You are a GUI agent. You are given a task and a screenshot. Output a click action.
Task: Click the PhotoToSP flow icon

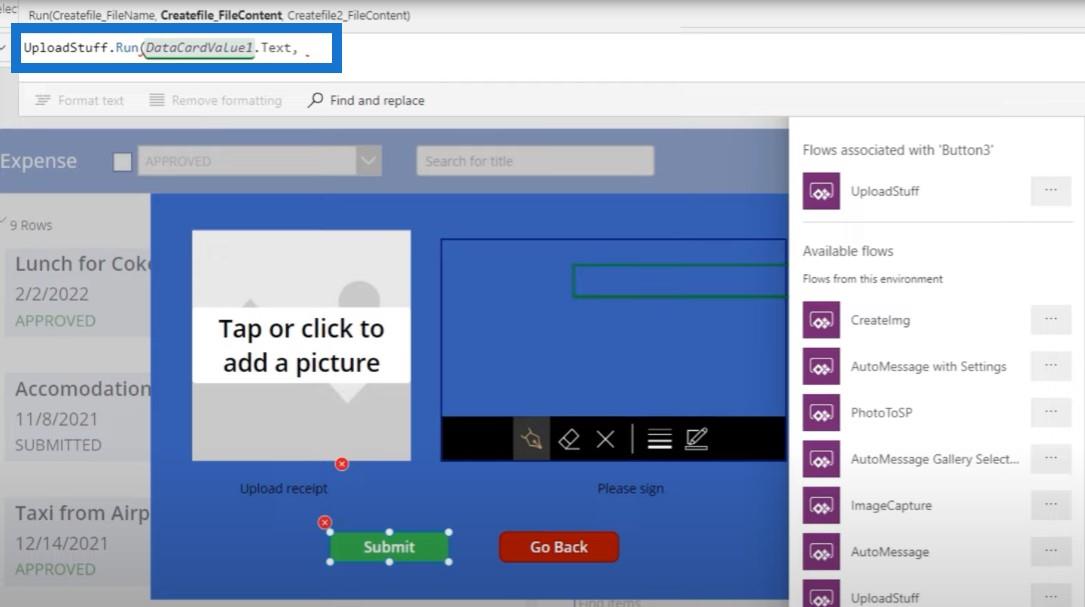tap(821, 413)
